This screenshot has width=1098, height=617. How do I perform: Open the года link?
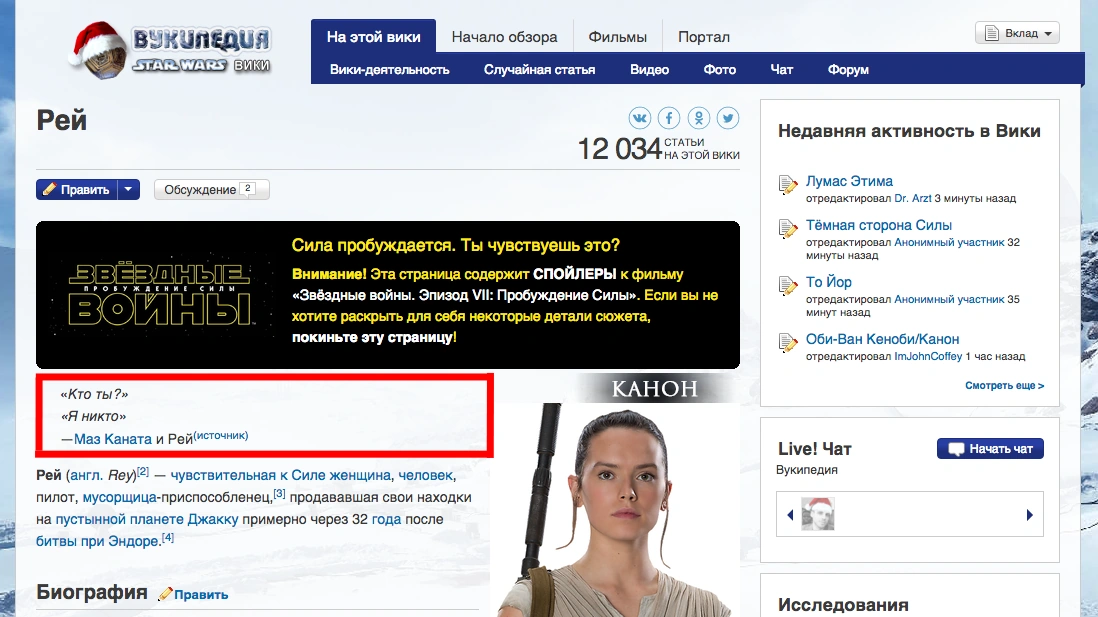coord(387,519)
